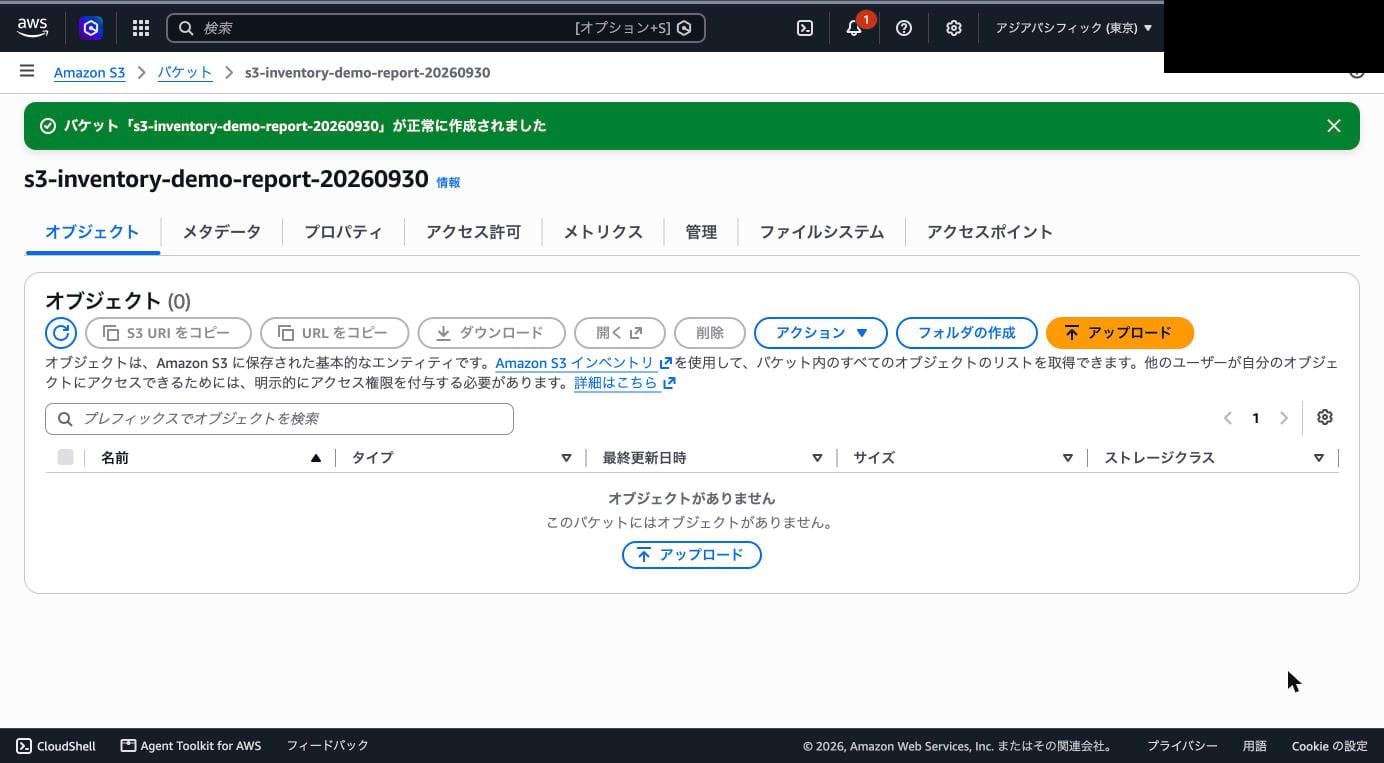Image resolution: width=1384 pixels, height=763 pixels.
Task: Tick the select-all objects checkbox
Action: [65, 457]
